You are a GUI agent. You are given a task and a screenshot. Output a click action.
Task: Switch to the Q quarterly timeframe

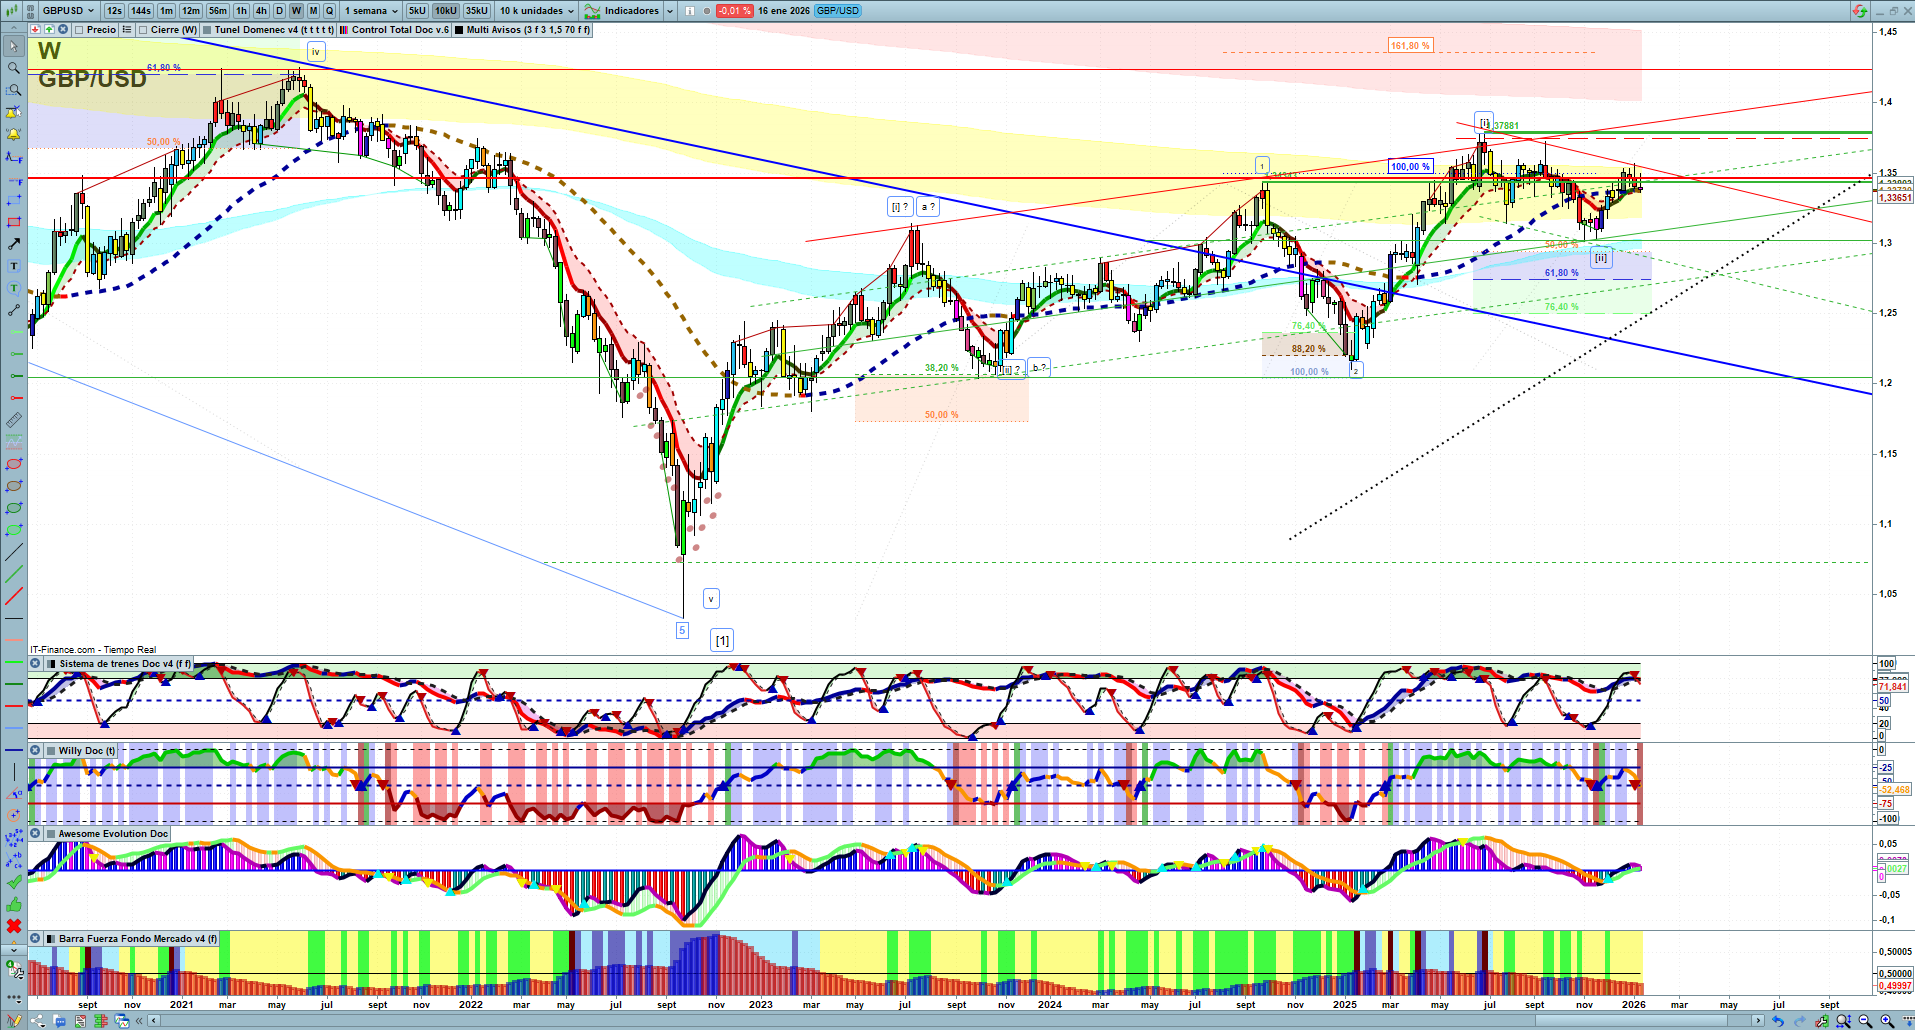click(x=329, y=11)
